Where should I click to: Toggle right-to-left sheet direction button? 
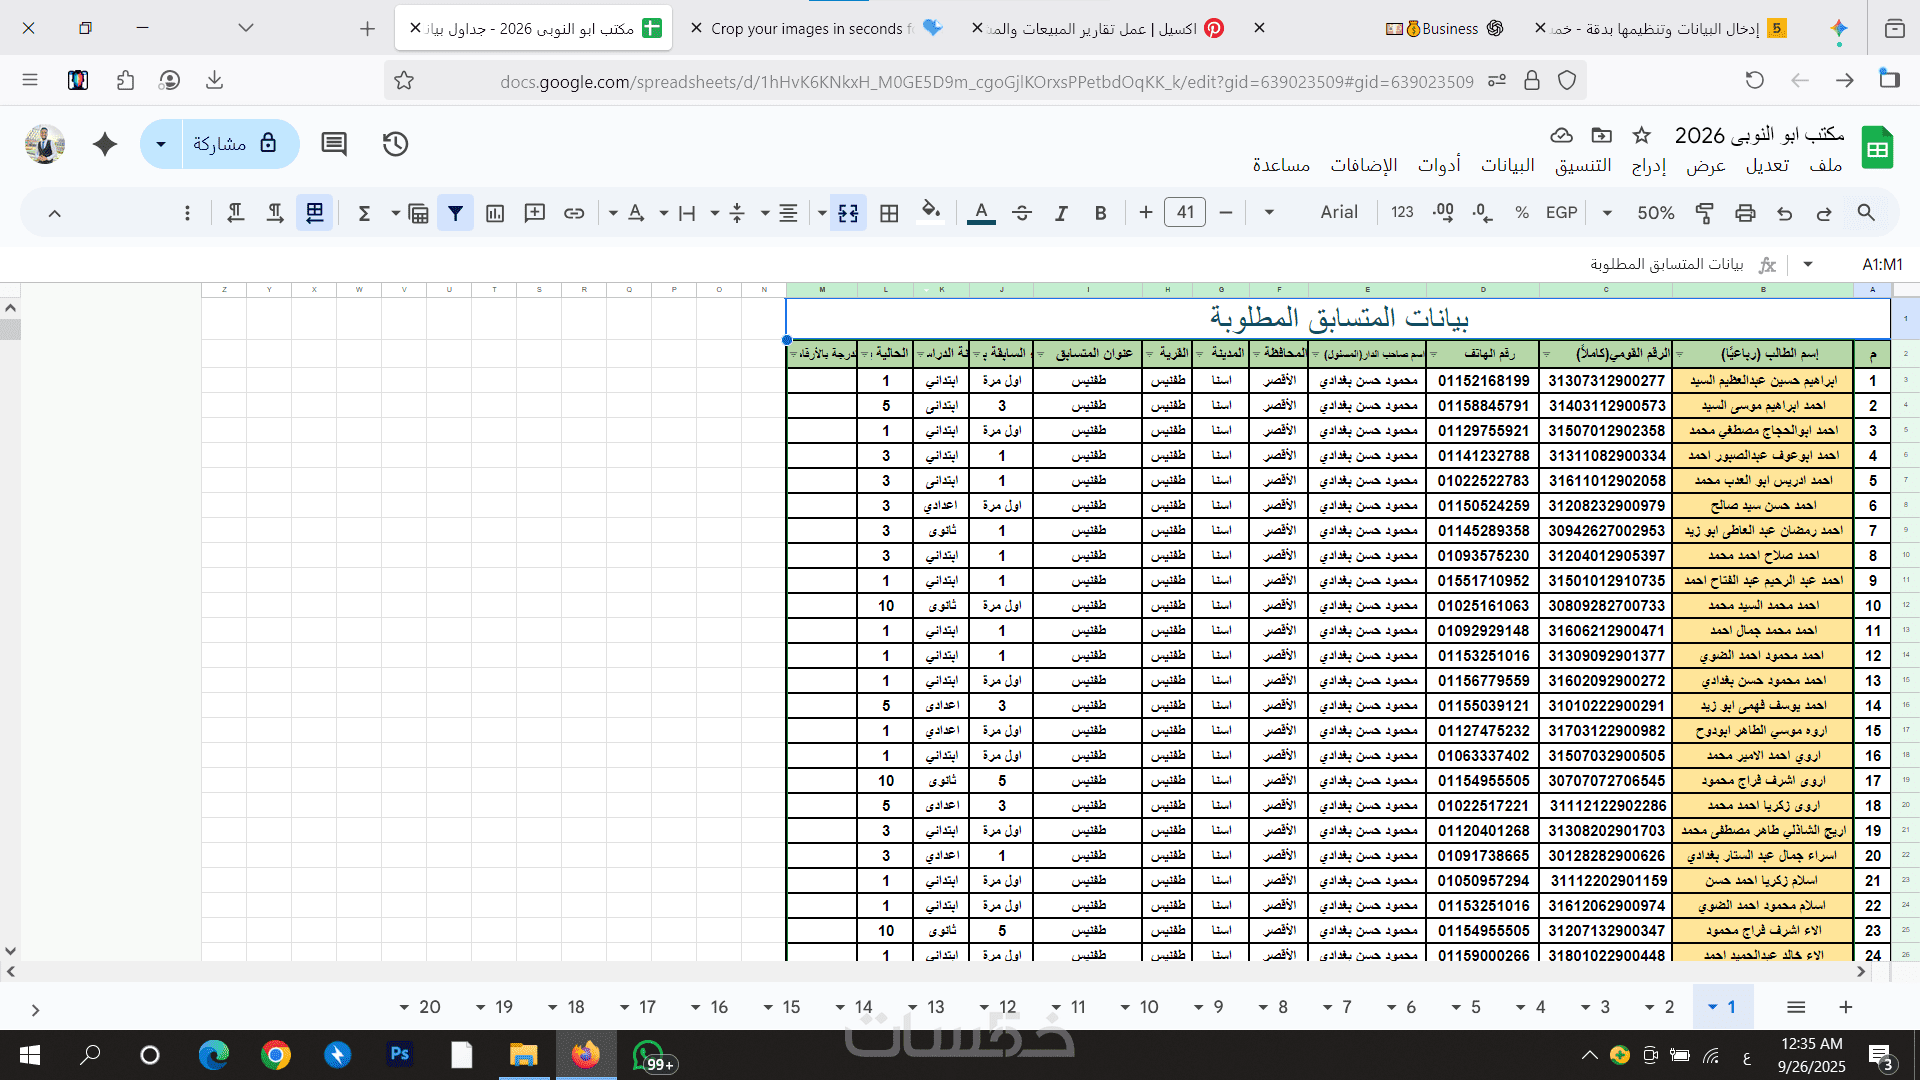point(314,213)
